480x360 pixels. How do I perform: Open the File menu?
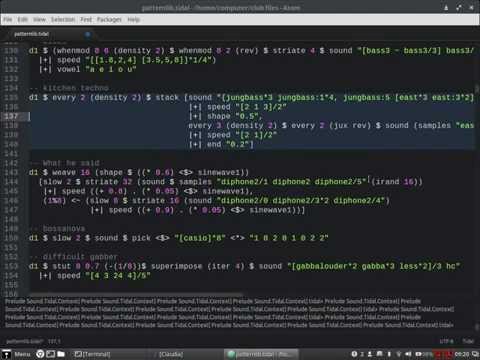click(7, 20)
